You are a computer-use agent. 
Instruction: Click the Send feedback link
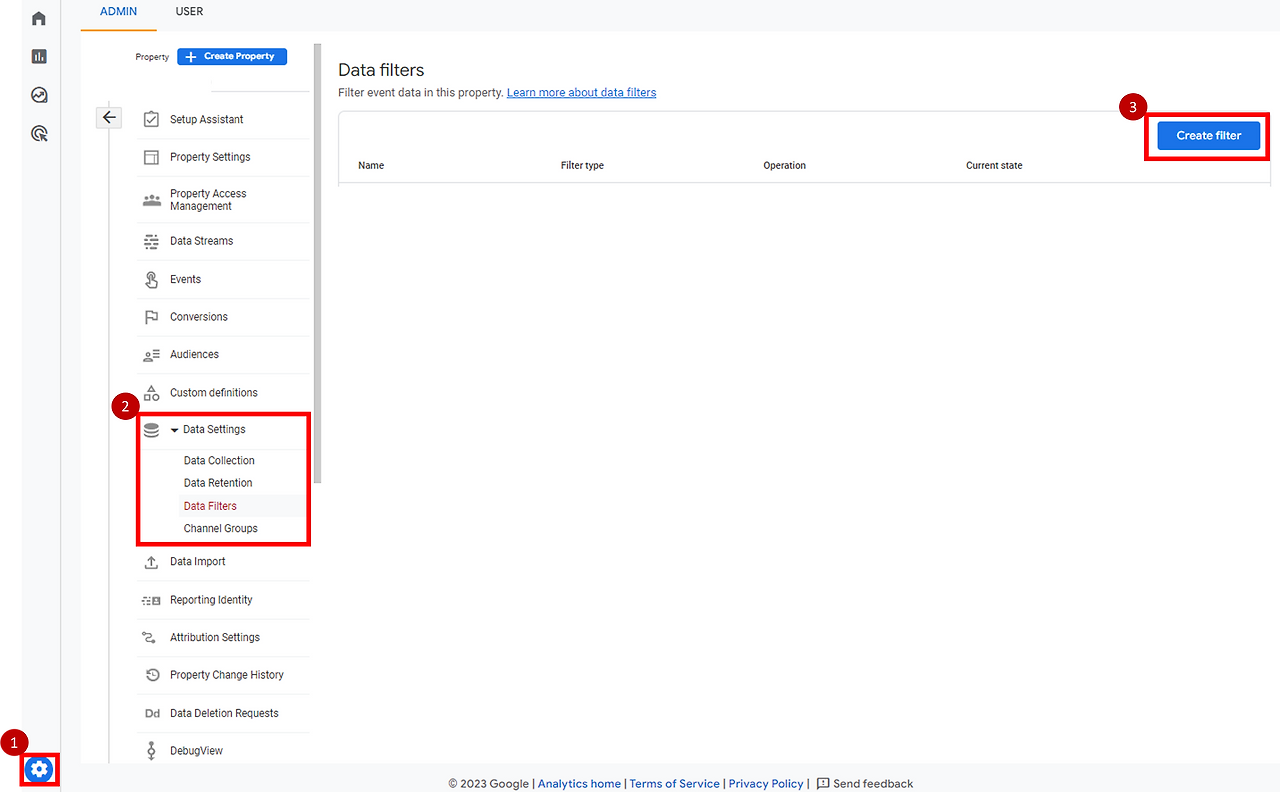pos(873,784)
